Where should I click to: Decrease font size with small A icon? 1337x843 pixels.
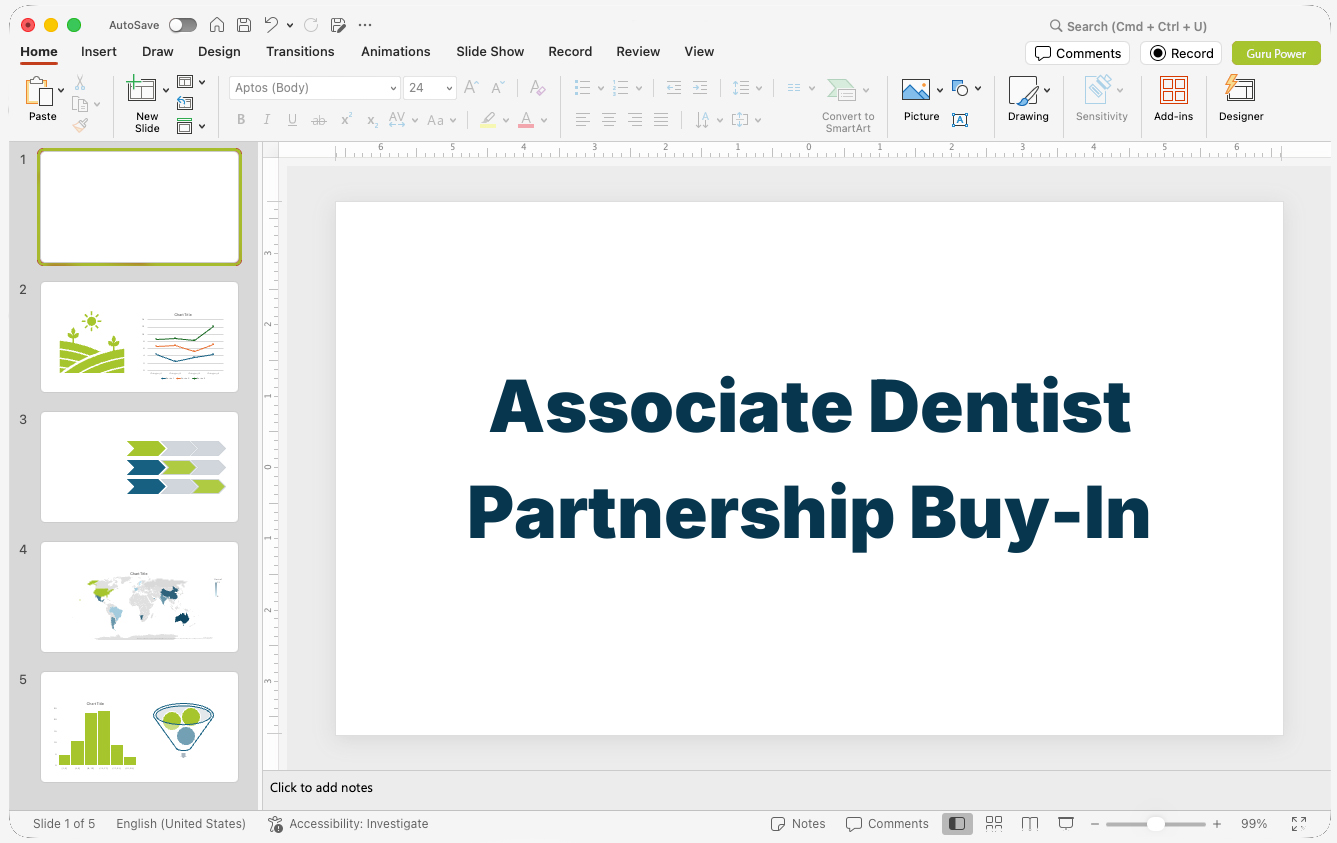pos(498,88)
